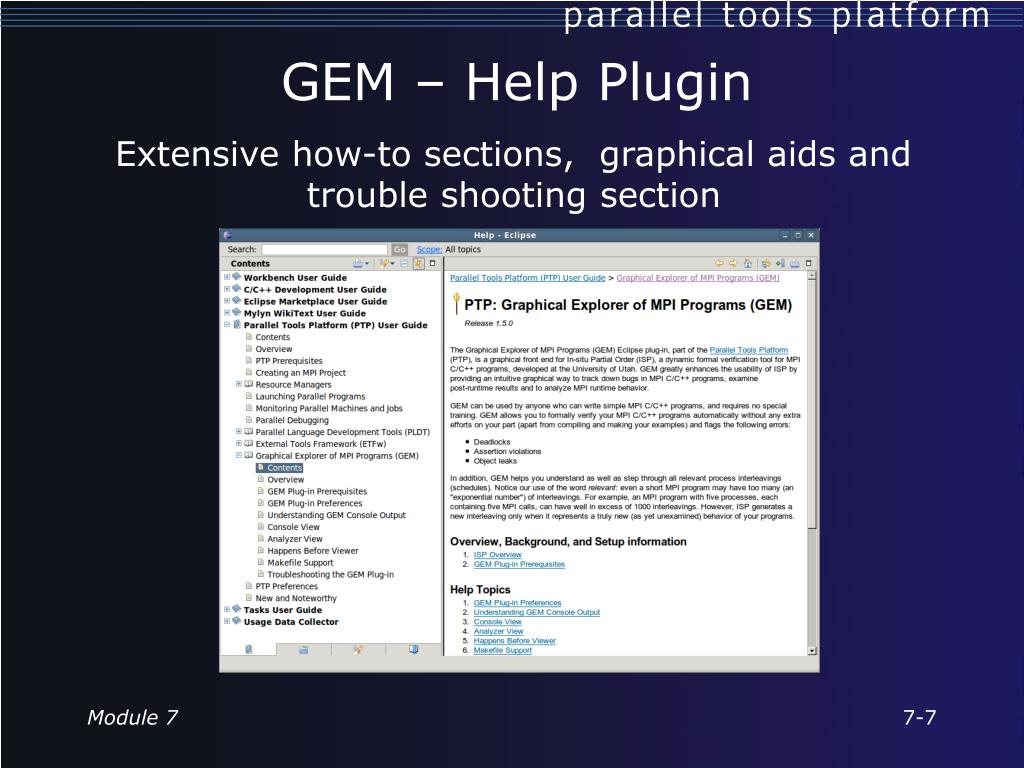Click the Print topics icon in Contents toolbar
The image size is (1024, 768).
coord(358,264)
